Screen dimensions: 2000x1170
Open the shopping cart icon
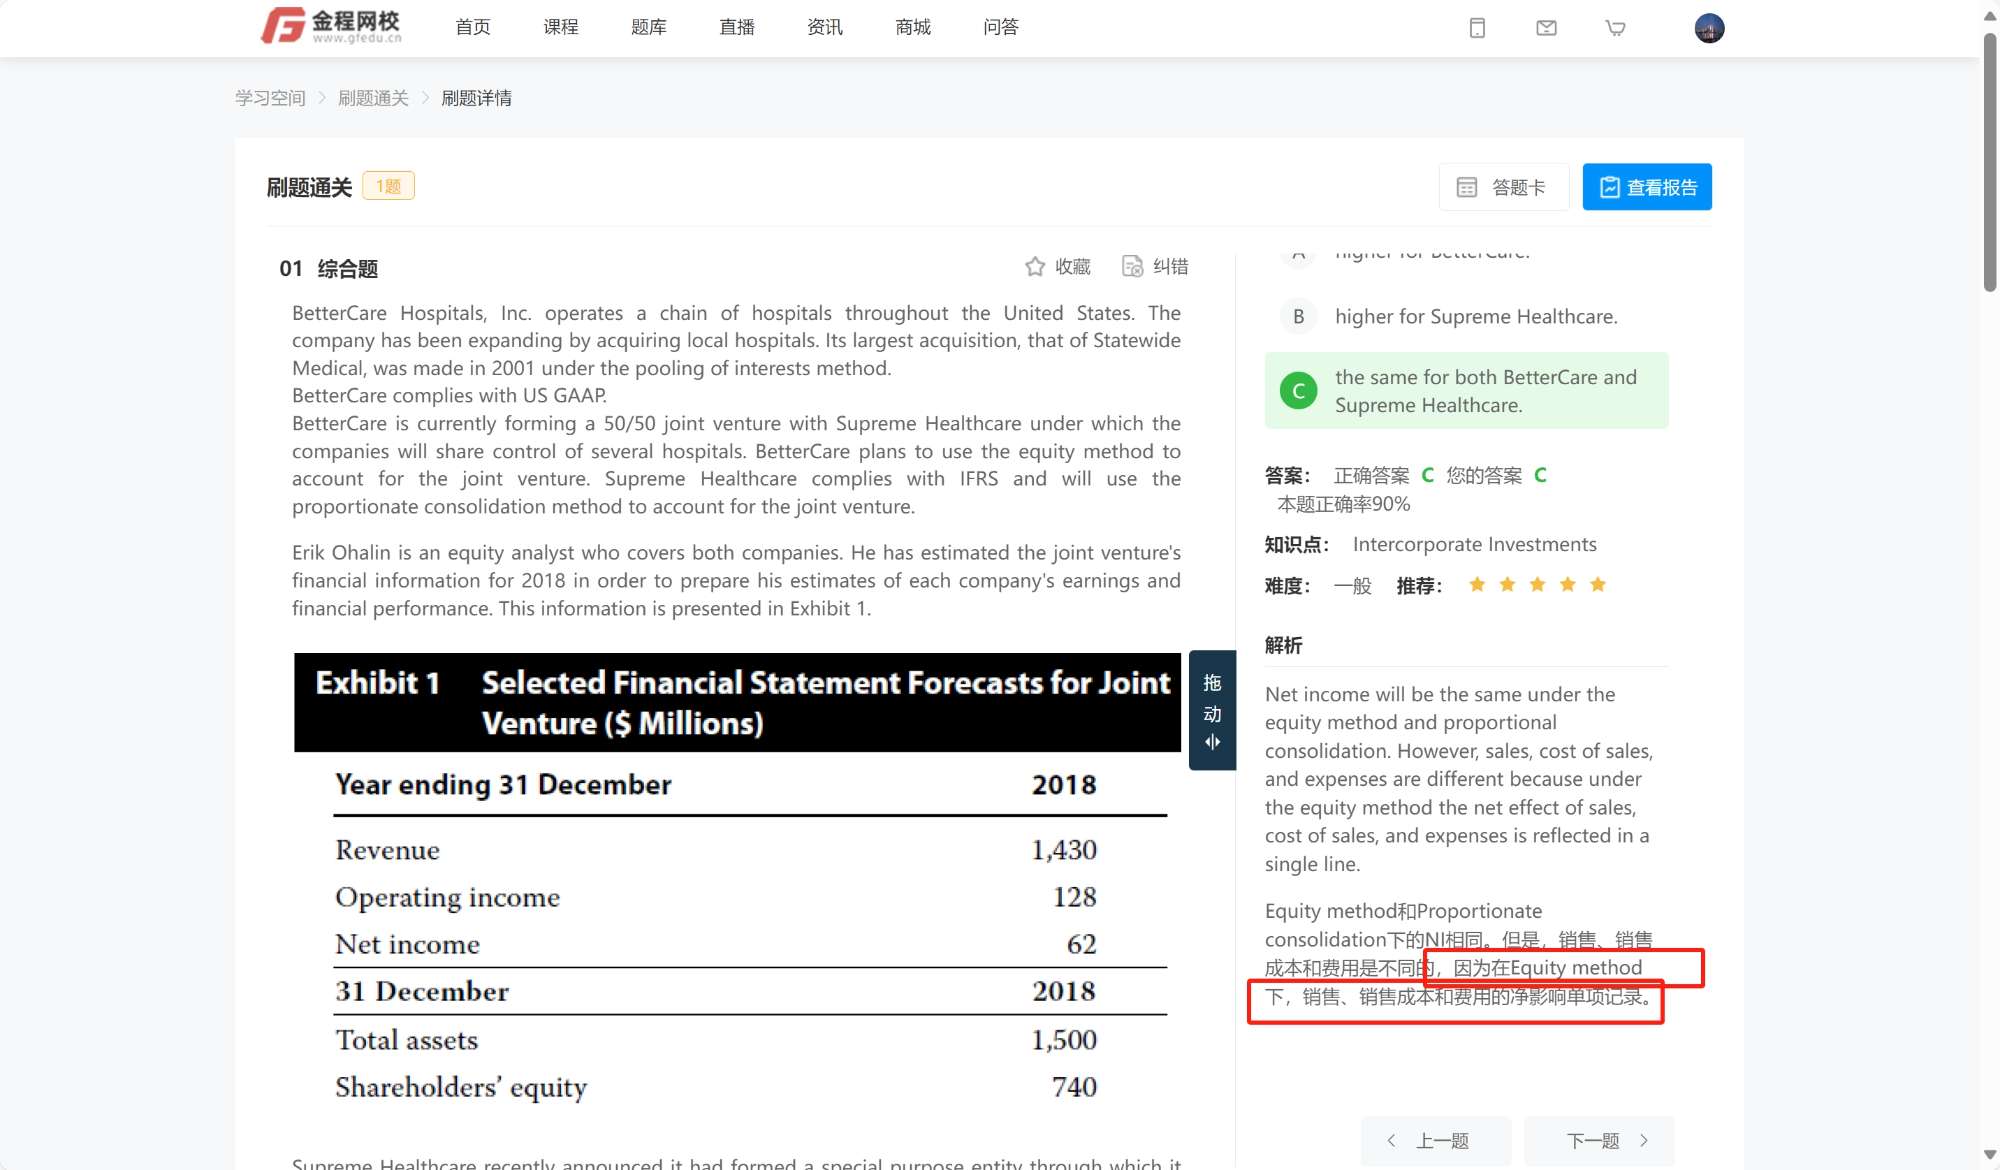pyautogui.click(x=1615, y=28)
